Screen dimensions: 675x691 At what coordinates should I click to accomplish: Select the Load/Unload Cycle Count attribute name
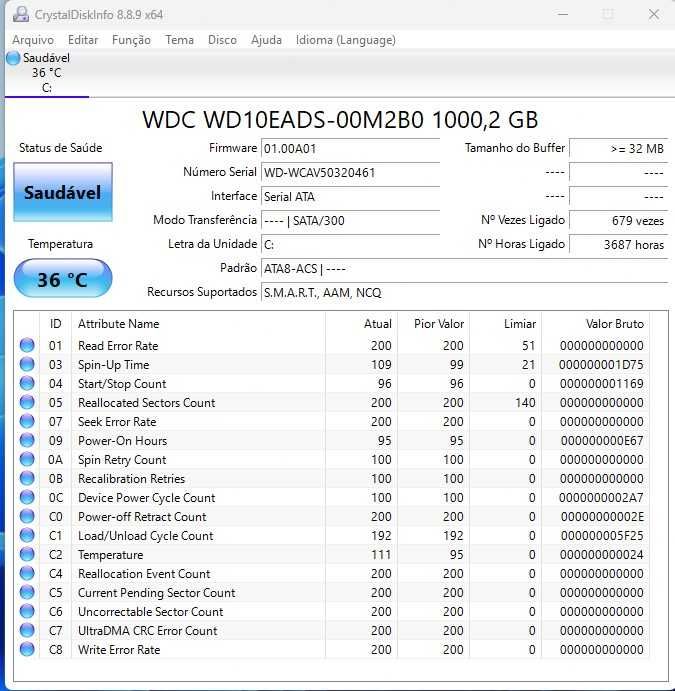coord(146,535)
